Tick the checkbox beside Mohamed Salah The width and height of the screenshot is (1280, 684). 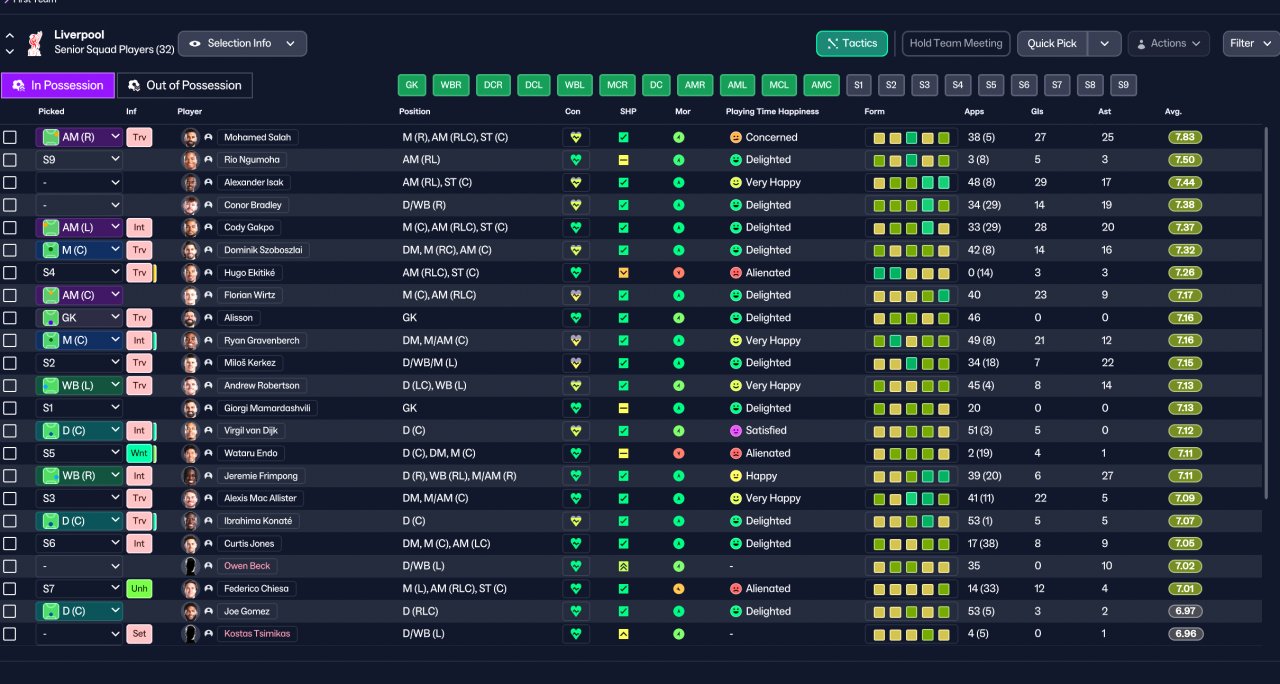coord(10,137)
